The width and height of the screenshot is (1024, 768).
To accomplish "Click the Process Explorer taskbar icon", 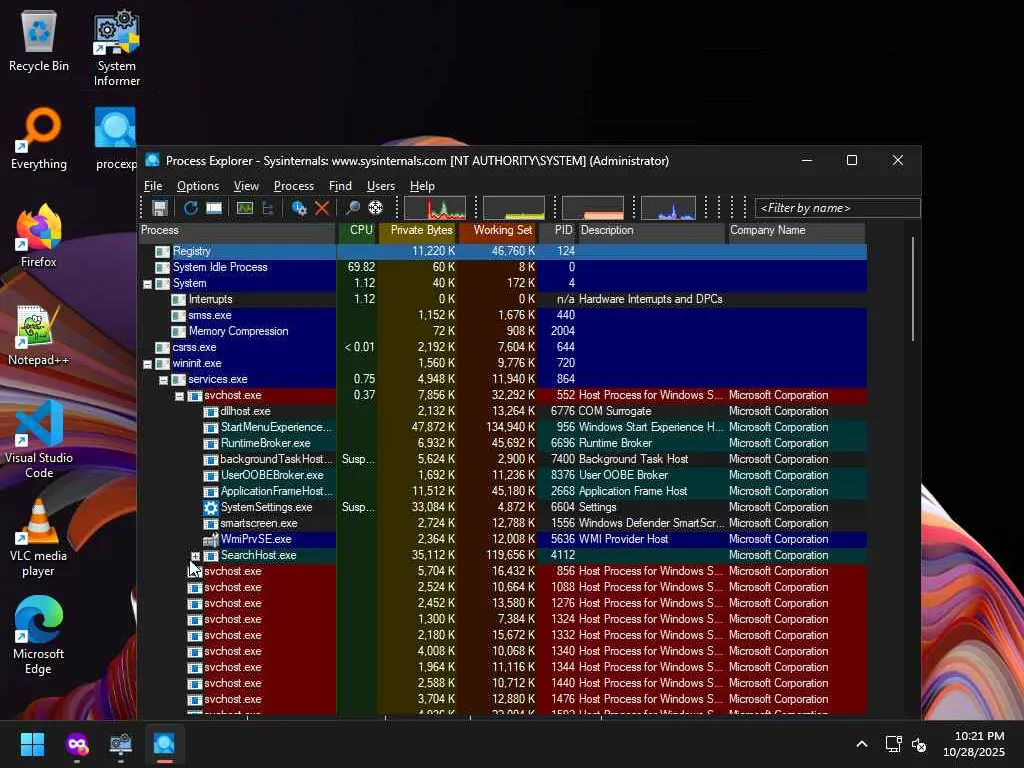I will (164, 744).
